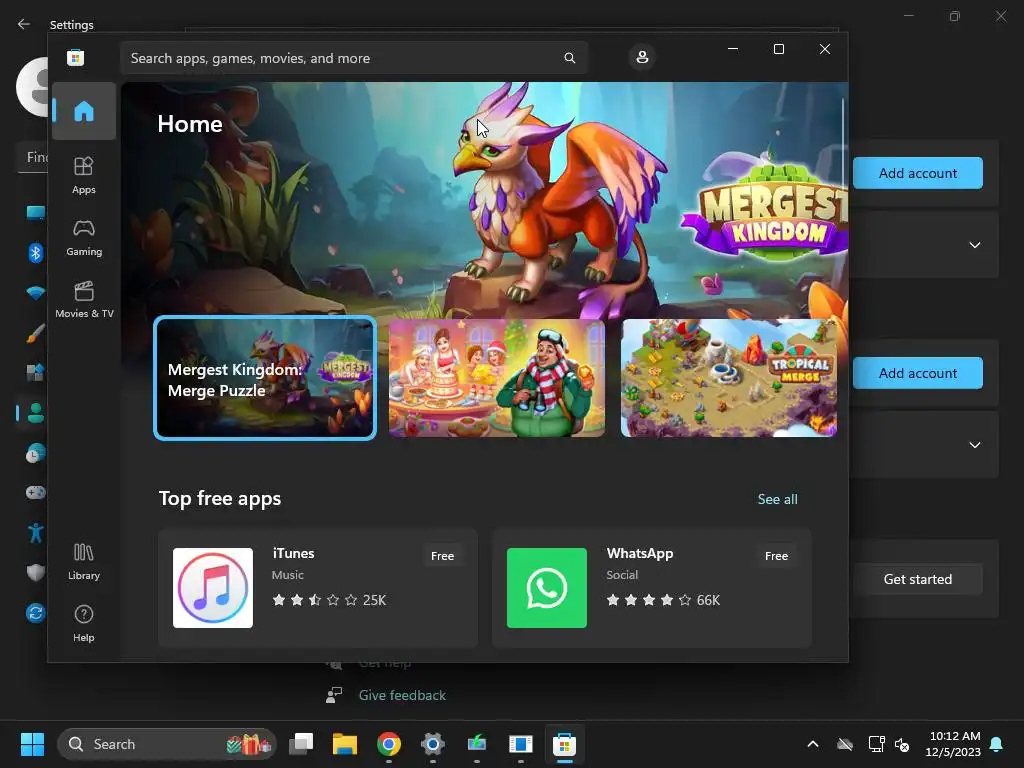Click the Give feedback link in Settings
The image size is (1024, 768).
(x=402, y=696)
